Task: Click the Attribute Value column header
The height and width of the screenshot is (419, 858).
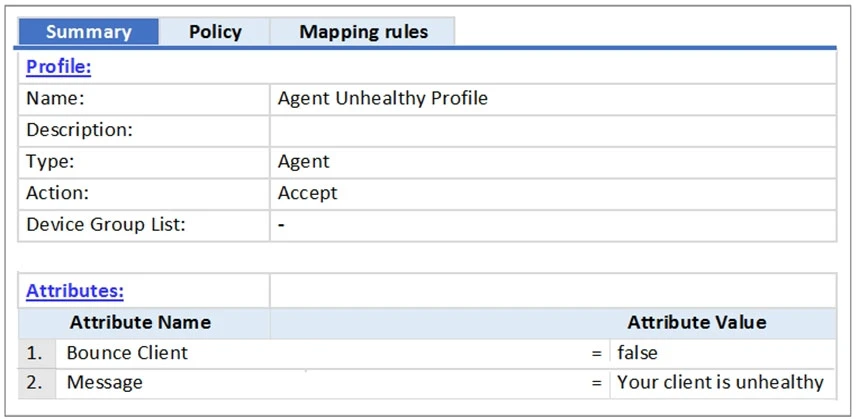Action: coord(696,322)
